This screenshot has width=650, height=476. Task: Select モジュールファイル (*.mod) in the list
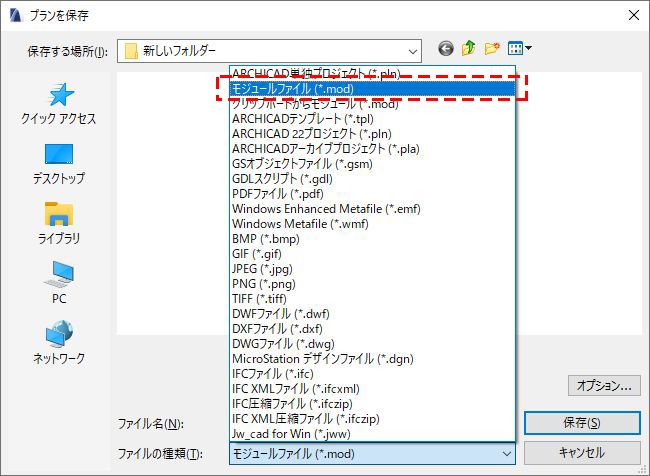pos(372,89)
